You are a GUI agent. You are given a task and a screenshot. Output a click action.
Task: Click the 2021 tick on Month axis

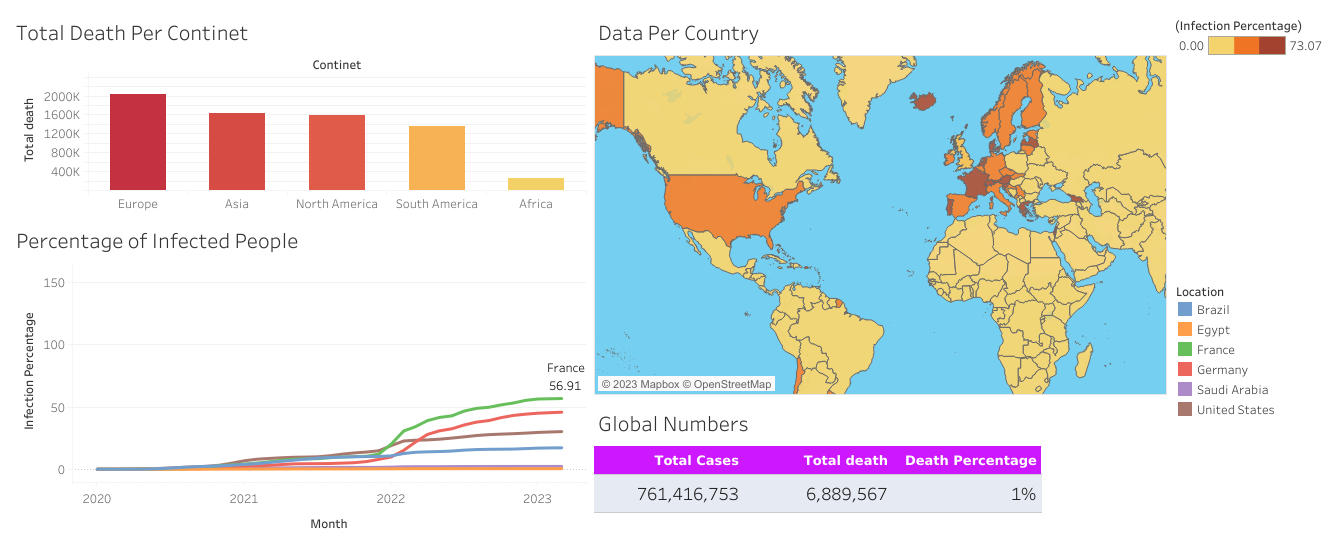point(244,498)
